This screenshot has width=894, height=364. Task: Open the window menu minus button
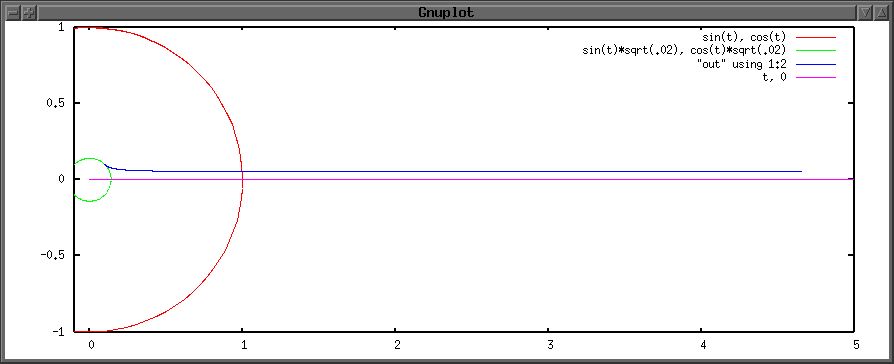13,12
